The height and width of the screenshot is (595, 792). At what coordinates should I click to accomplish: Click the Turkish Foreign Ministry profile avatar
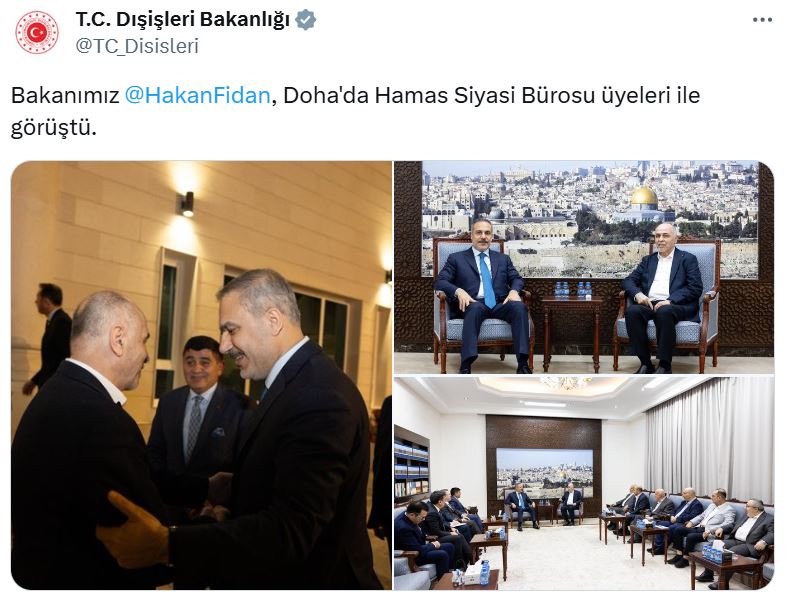36,33
